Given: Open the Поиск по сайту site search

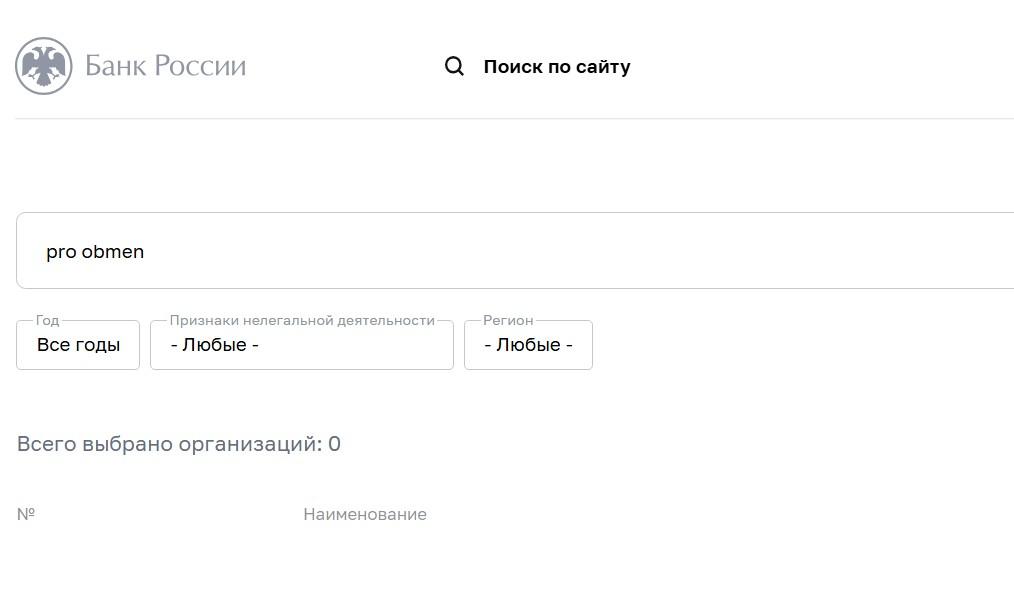Looking at the screenshot, I should 557,67.
